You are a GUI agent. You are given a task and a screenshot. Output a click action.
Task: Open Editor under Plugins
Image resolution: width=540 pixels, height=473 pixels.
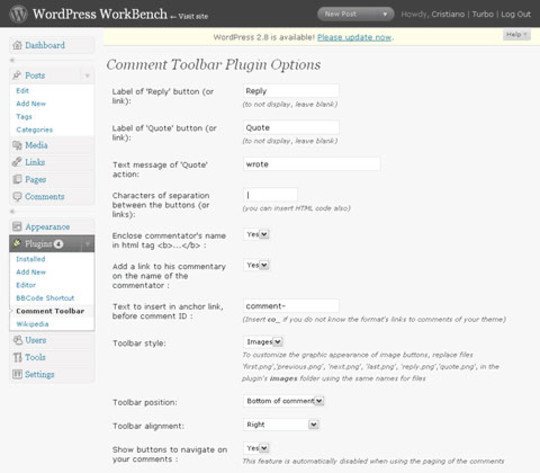26,285
